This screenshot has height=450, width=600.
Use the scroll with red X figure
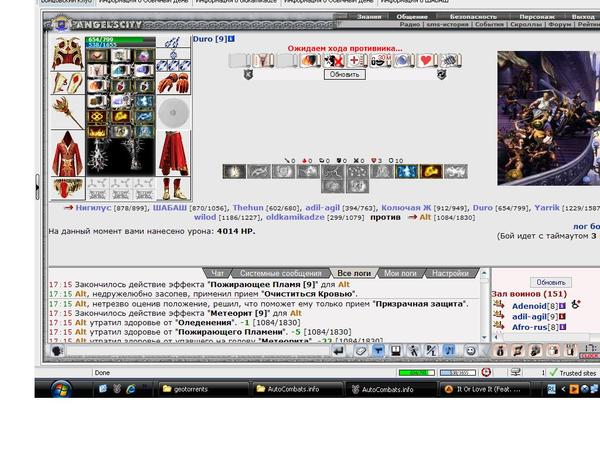click(333, 60)
